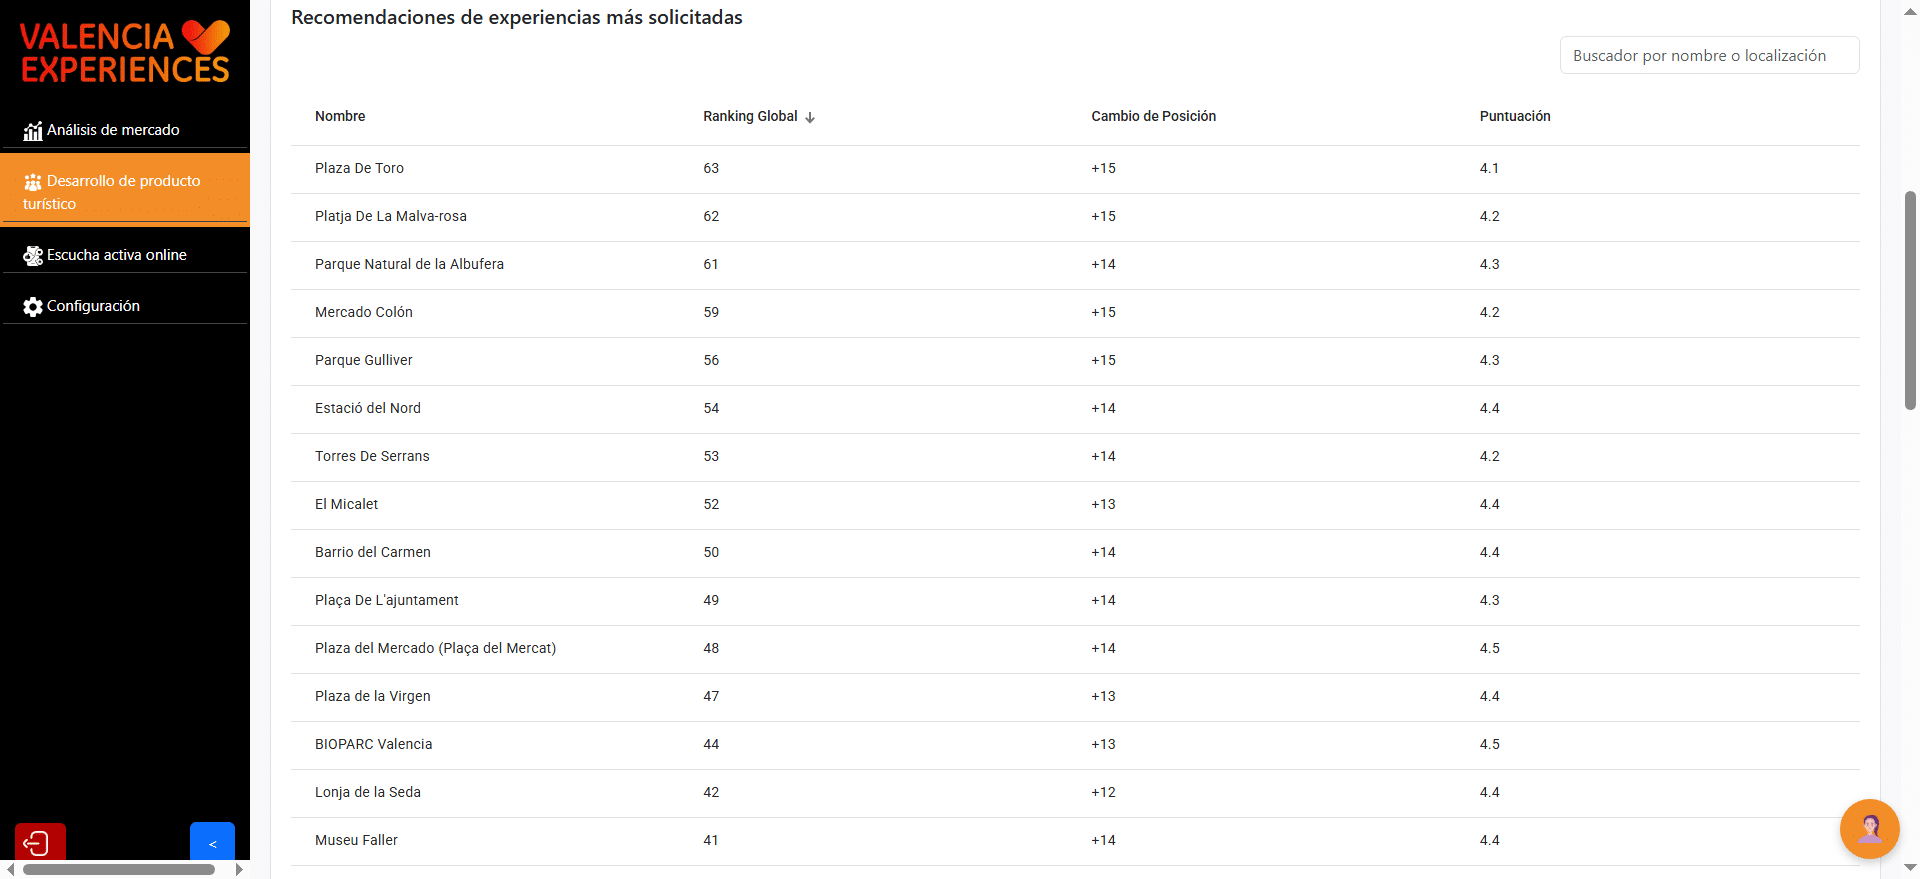Image resolution: width=1920 pixels, height=879 pixels.
Task: Click the Escucha activa online icon
Action: (x=33, y=256)
